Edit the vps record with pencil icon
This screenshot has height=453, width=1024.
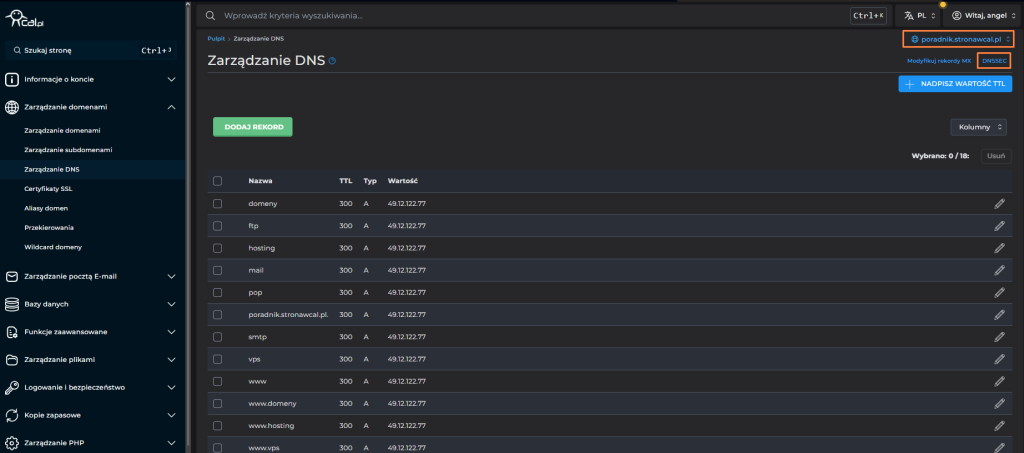[999, 359]
